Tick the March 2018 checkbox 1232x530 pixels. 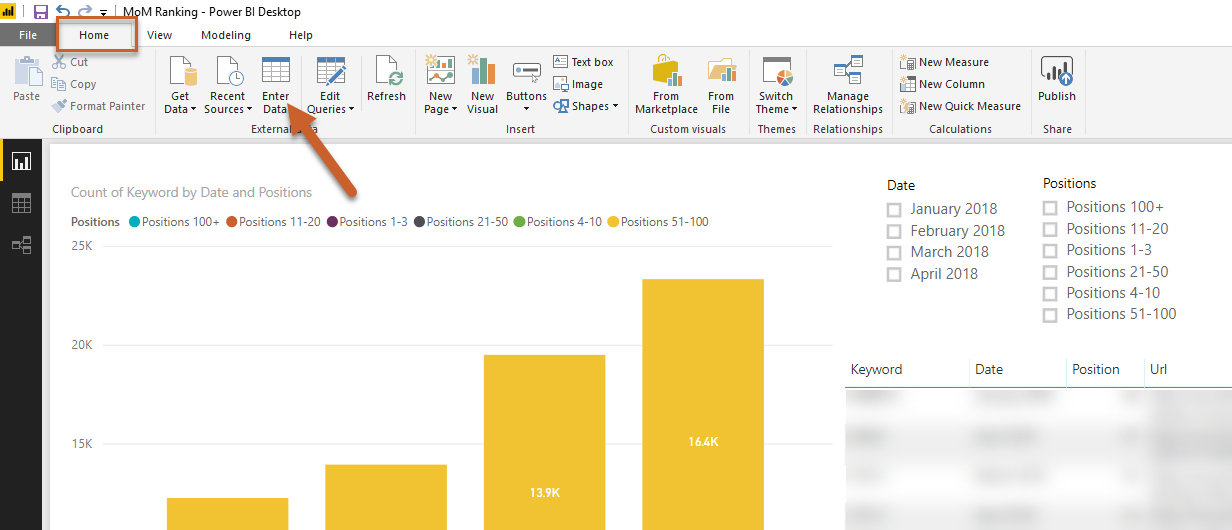894,253
